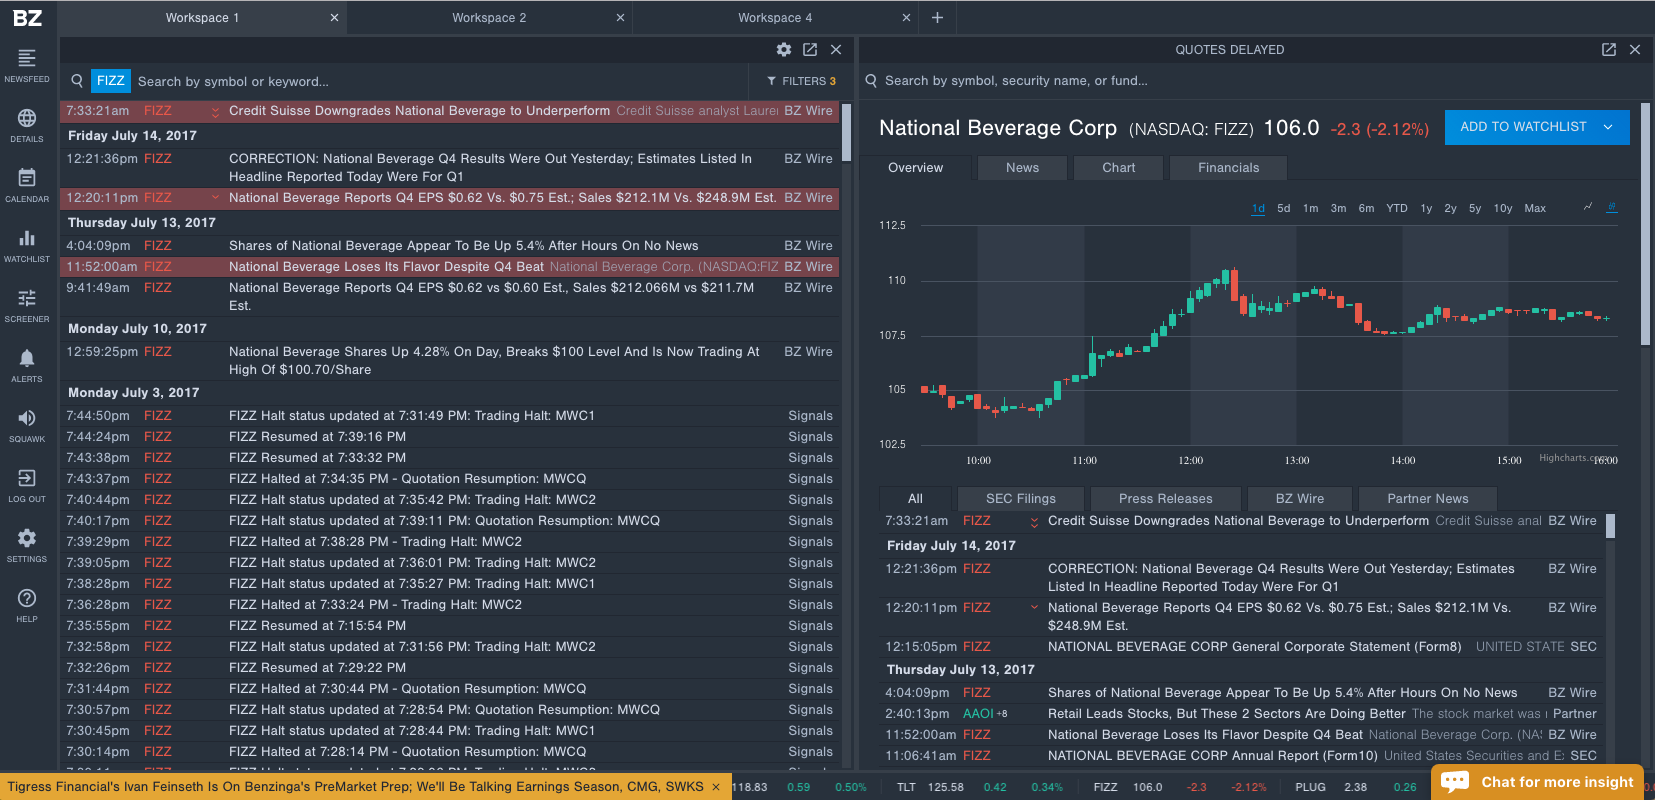Close the quotes delayed panel
The width and height of the screenshot is (1655, 800).
pyautogui.click(x=1635, y=49)
